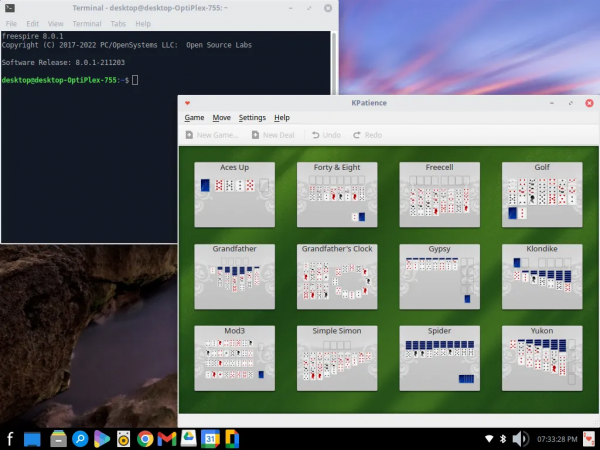This screenshot has height=450, width=600.
Task: Open Terminal window Tabs menu
Action: [118, 24]
